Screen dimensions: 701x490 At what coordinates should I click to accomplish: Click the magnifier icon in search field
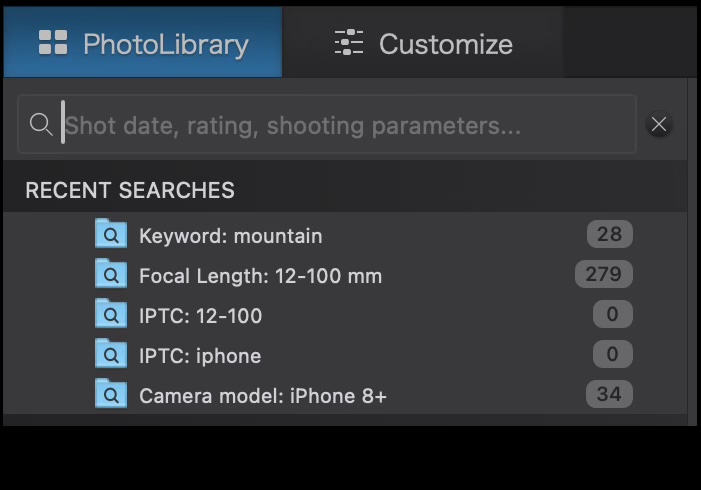tap(41, 124)
